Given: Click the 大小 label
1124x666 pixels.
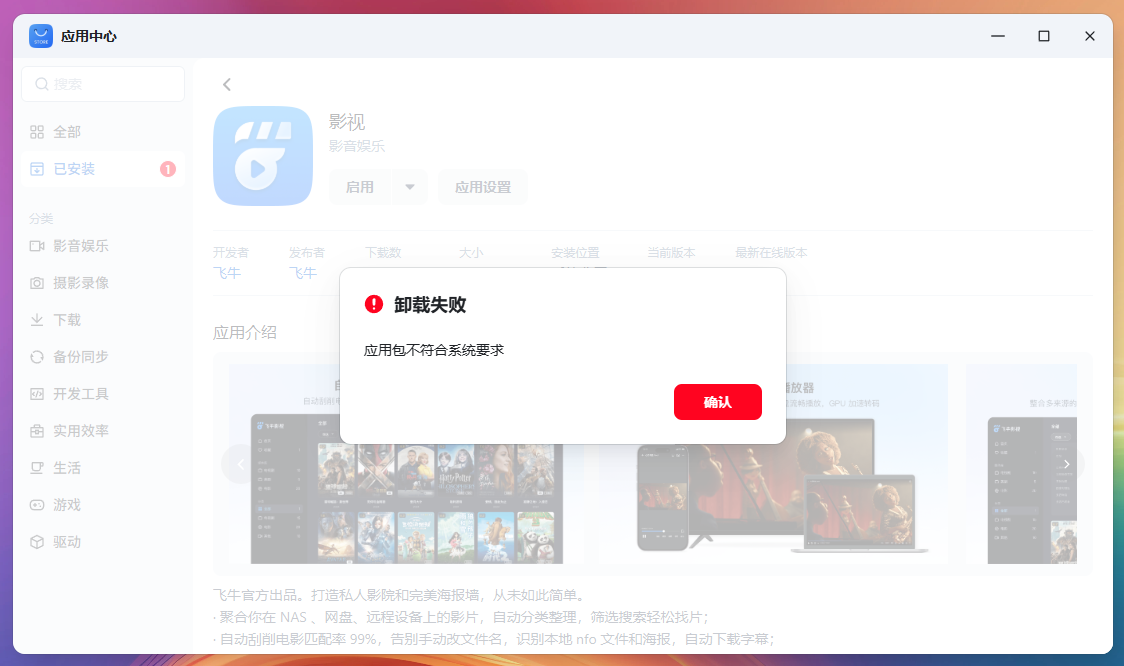Looking at the screenshot, I should (x=471, y=253).
